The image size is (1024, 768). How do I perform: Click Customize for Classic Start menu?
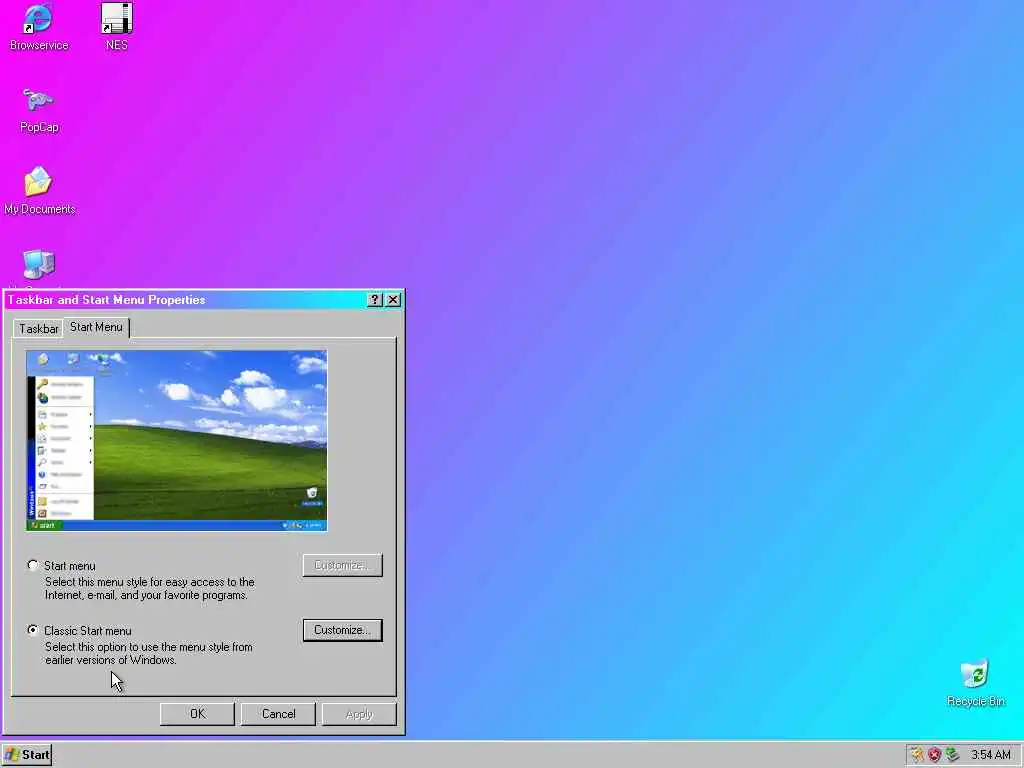click(x=342, y=630)
